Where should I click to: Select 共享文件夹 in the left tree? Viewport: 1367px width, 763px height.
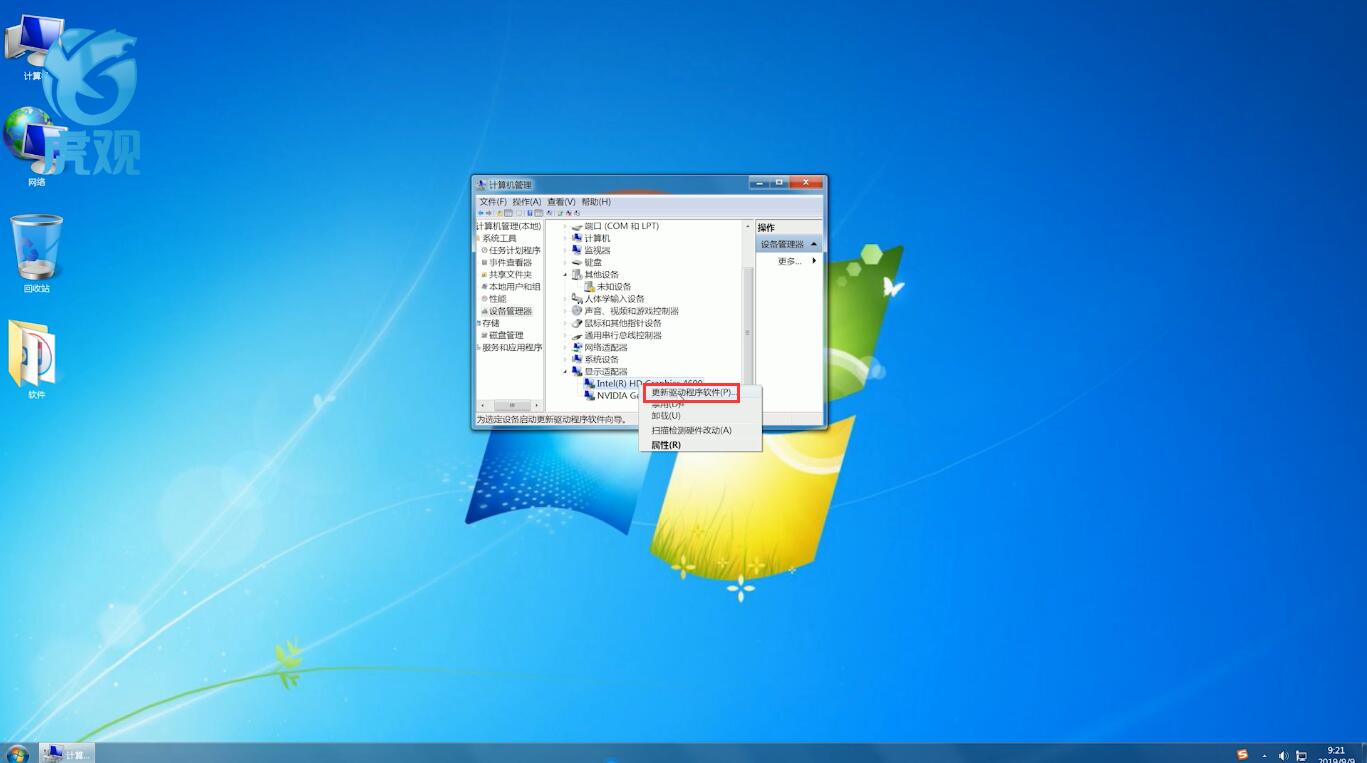tap(510, 274)
